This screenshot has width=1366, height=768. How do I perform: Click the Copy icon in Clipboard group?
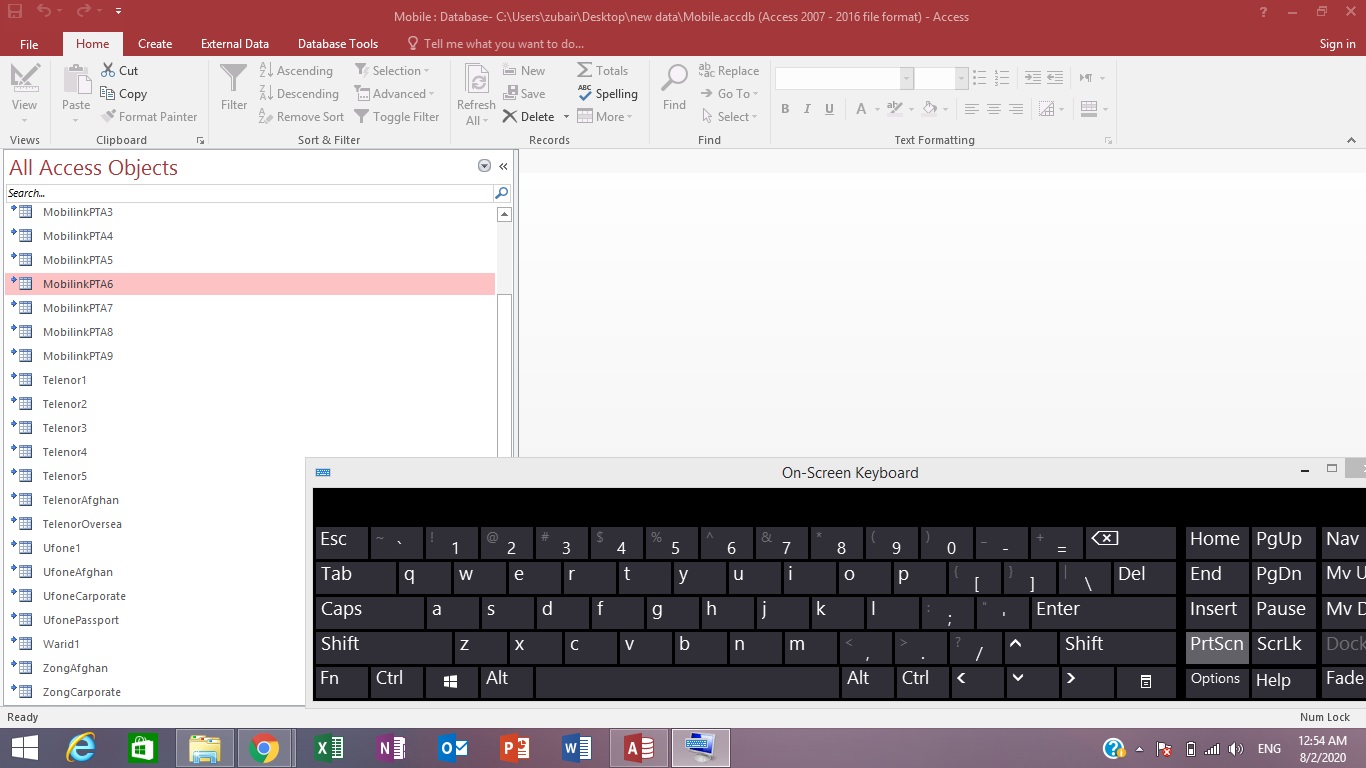click(x=108, y=93)
